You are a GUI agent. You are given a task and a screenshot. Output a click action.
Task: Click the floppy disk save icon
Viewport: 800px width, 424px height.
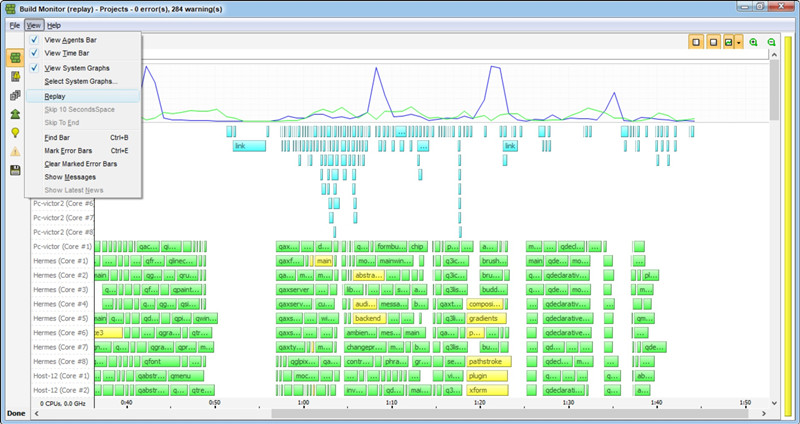point(16,170)
